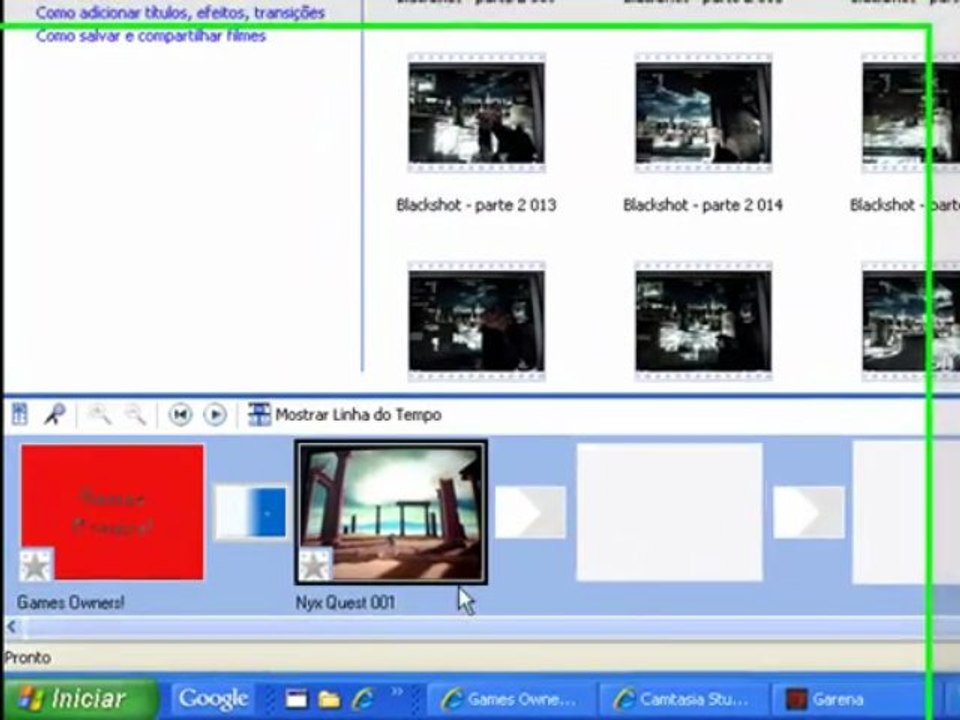The width and height of the screenshot is (960, 720).
Task: Open link Como salvar e compartilhar filmes
Action: [151, 36]
